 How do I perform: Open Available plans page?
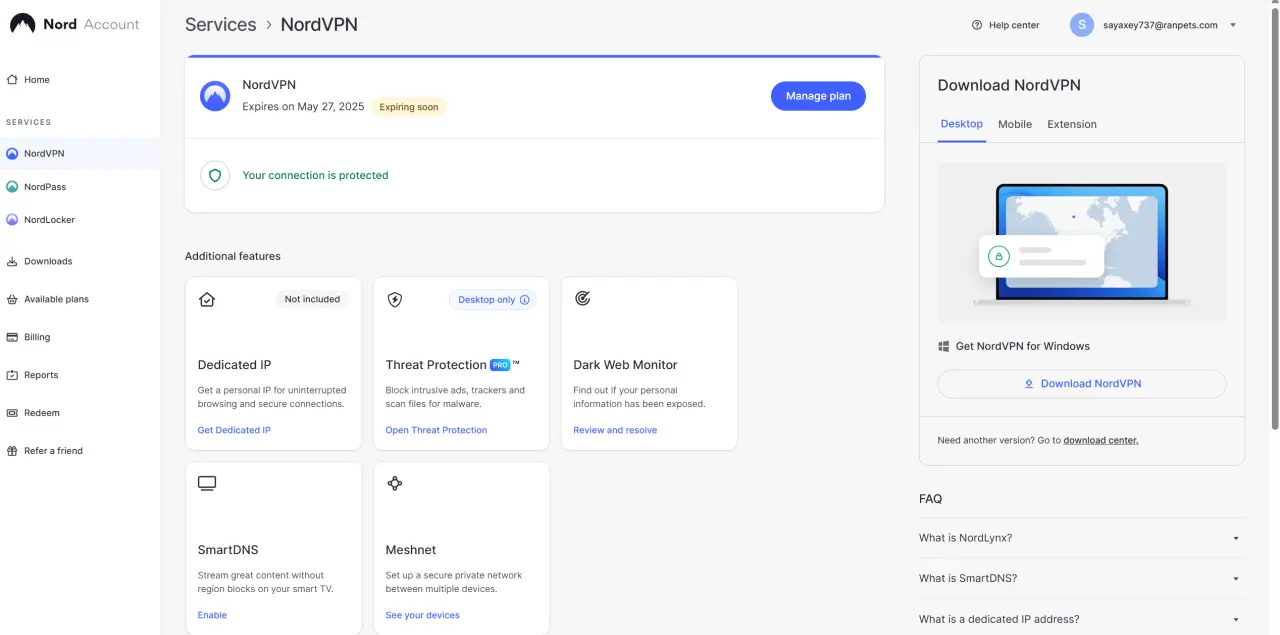click(x=80, y=299)
